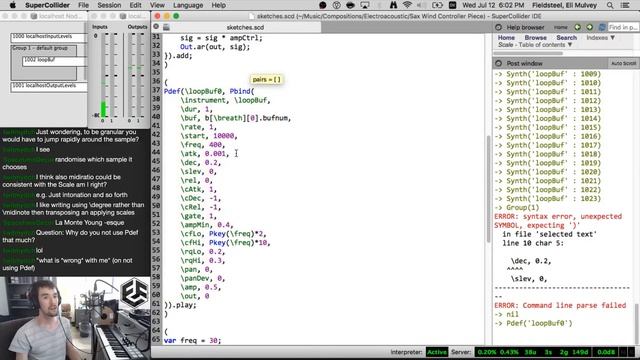The image size is (640, 360).
Task: Click the \start, 10000 line in editor
Action: coord(209,136)
